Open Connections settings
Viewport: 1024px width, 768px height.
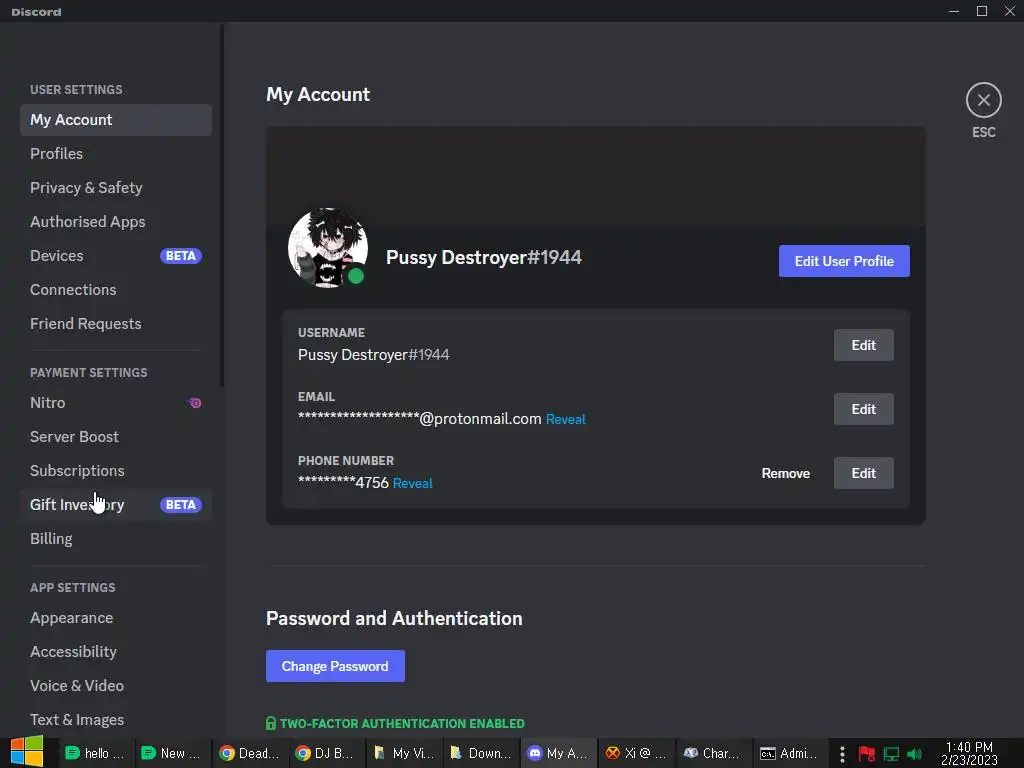click(x=116, y=289)
